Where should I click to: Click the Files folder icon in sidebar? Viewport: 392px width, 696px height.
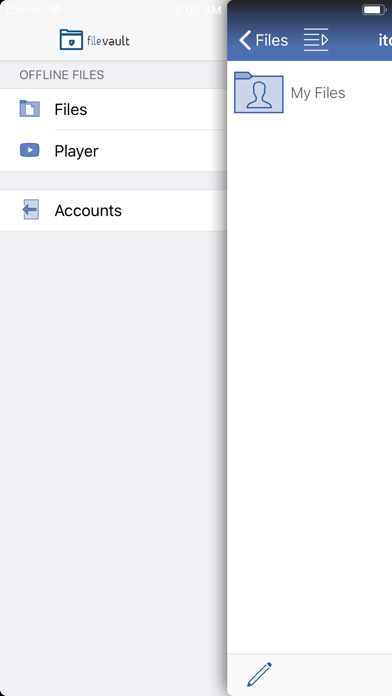[30, 109]
